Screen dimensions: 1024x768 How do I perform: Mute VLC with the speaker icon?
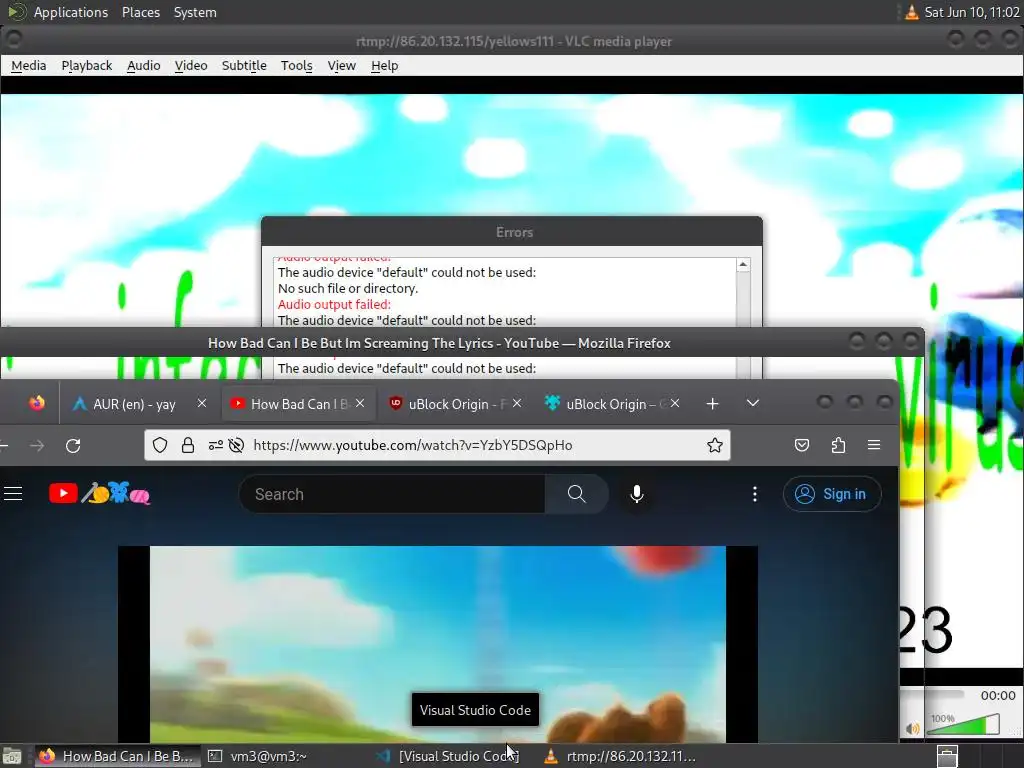coord(912,728)
